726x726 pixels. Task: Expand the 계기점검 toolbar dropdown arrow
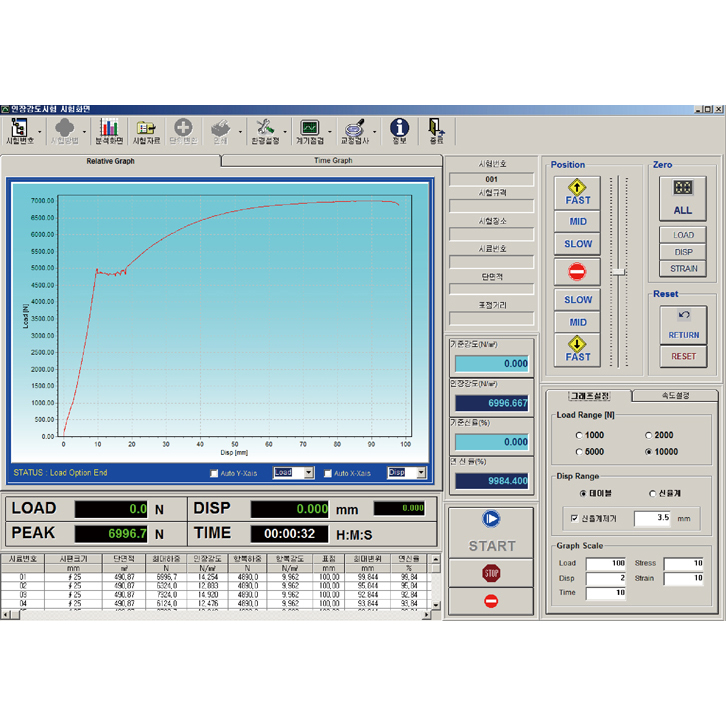330,132
